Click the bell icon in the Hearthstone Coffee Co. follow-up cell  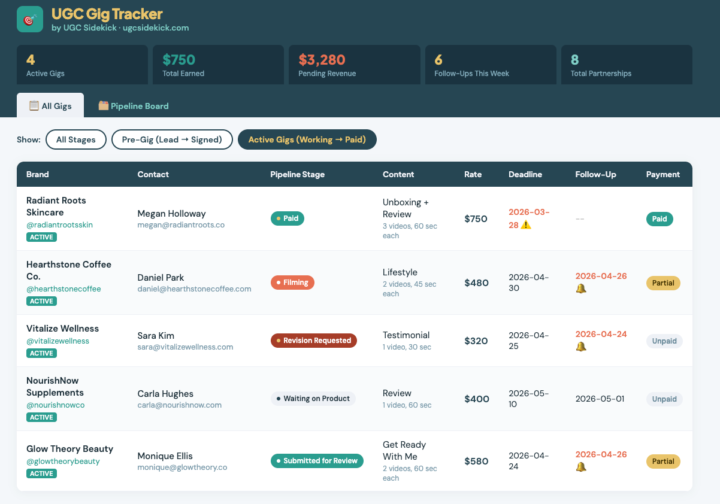[x=581, y=289]
